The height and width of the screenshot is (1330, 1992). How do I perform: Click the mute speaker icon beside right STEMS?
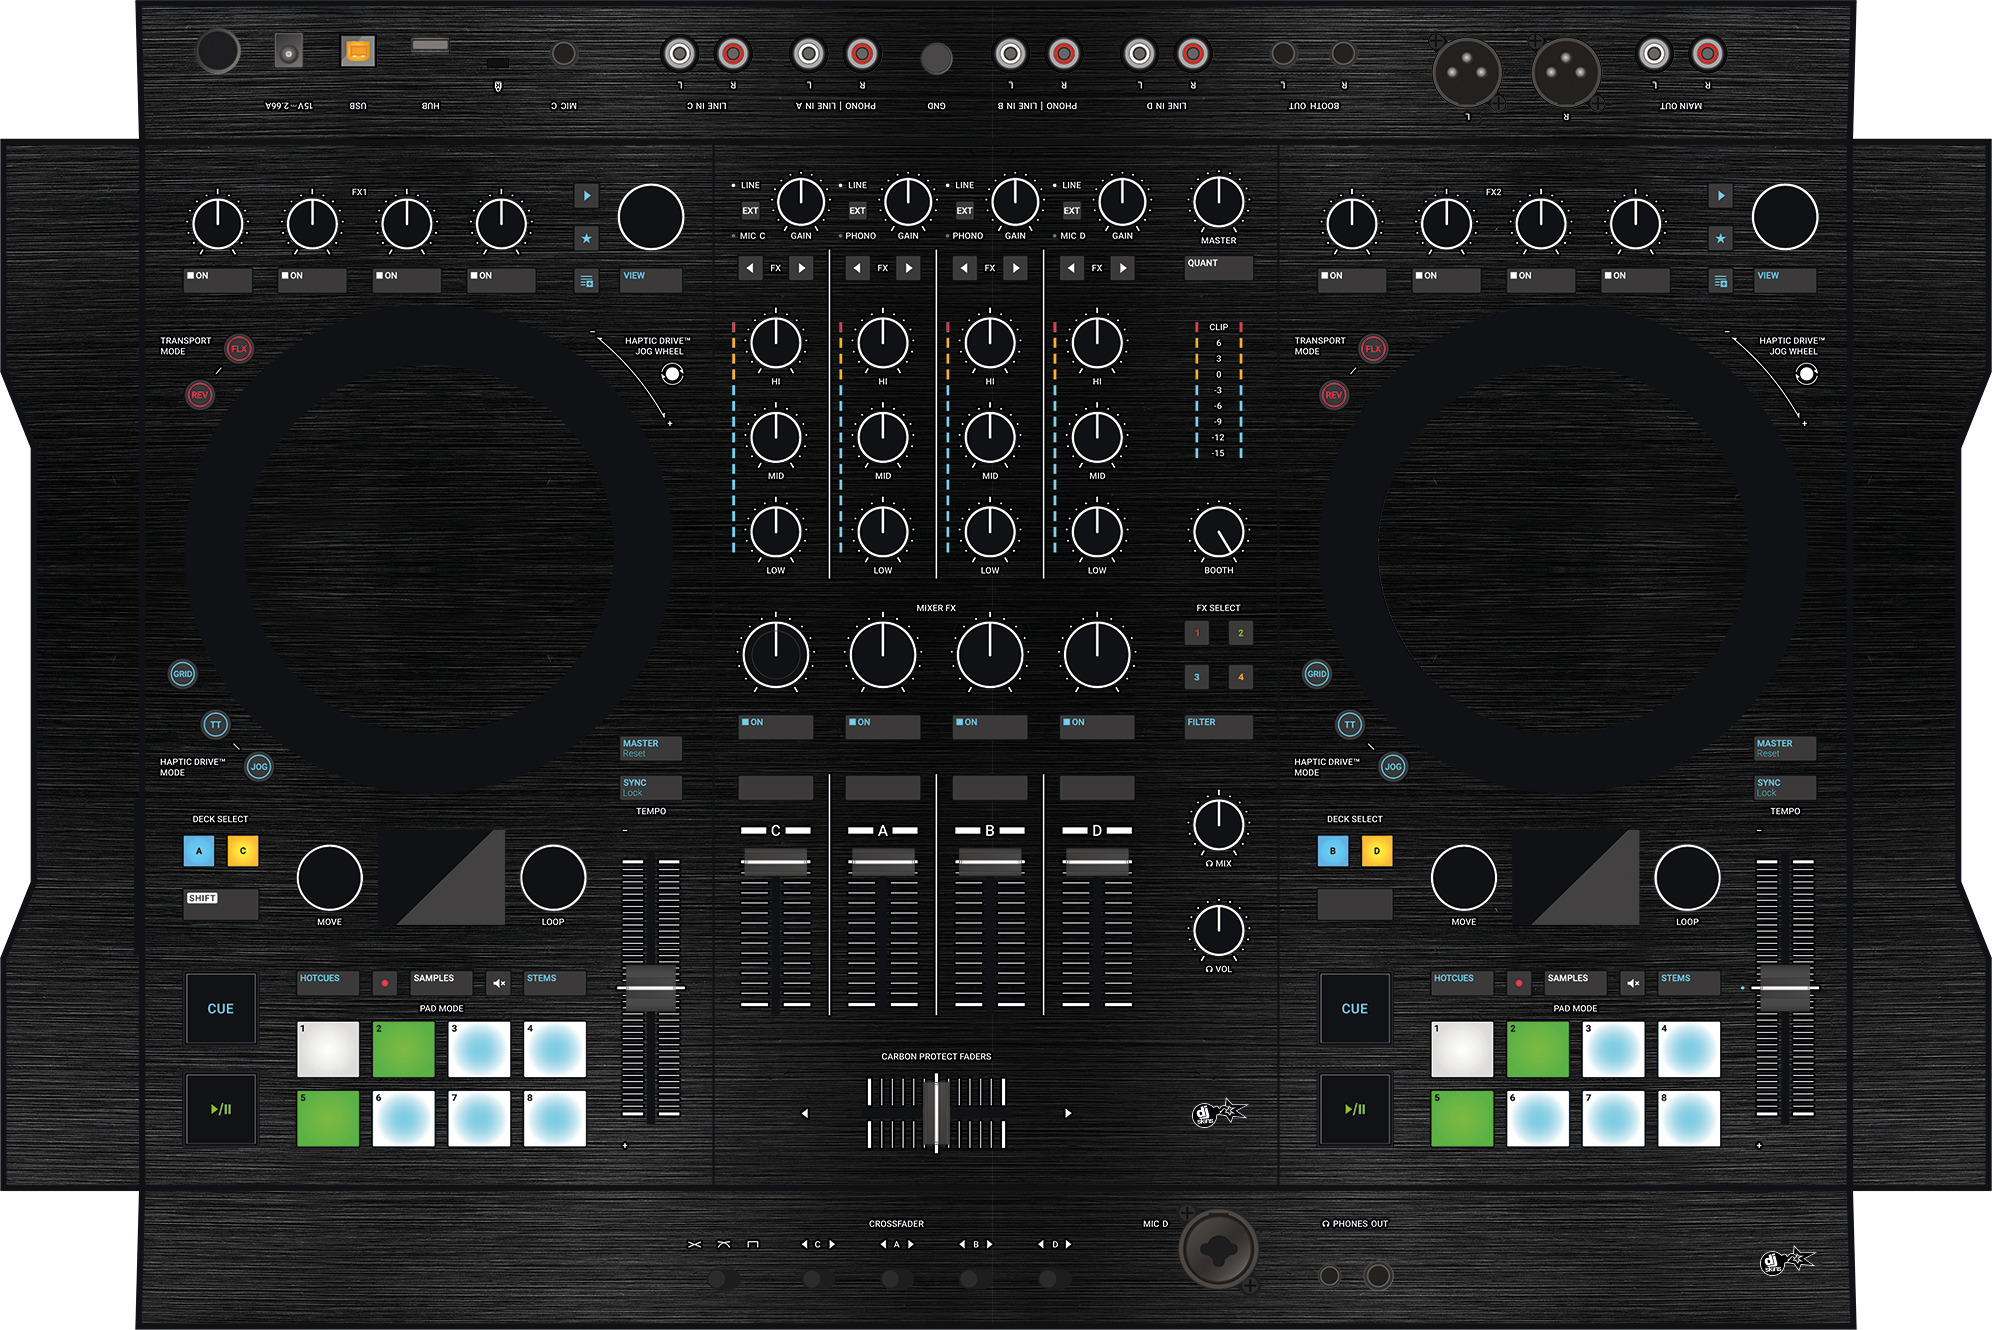pos(1634,983)
